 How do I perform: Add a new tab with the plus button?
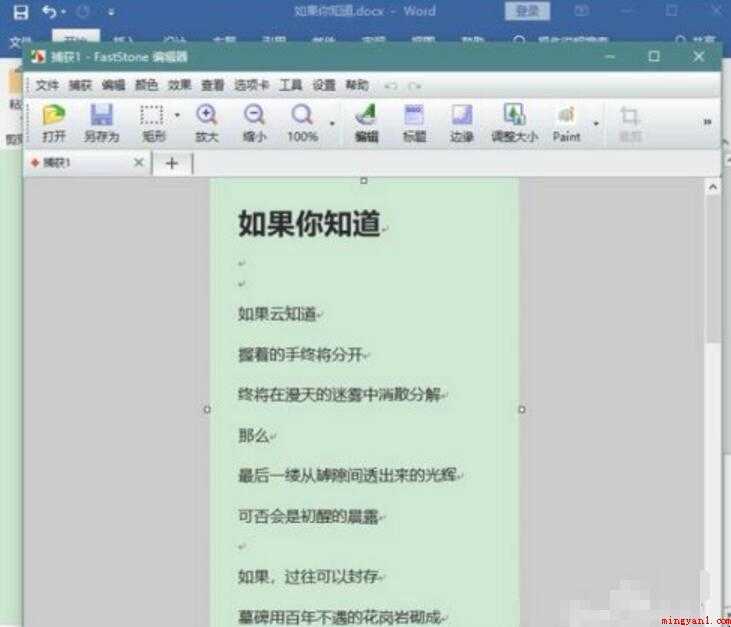coord(172,163)
